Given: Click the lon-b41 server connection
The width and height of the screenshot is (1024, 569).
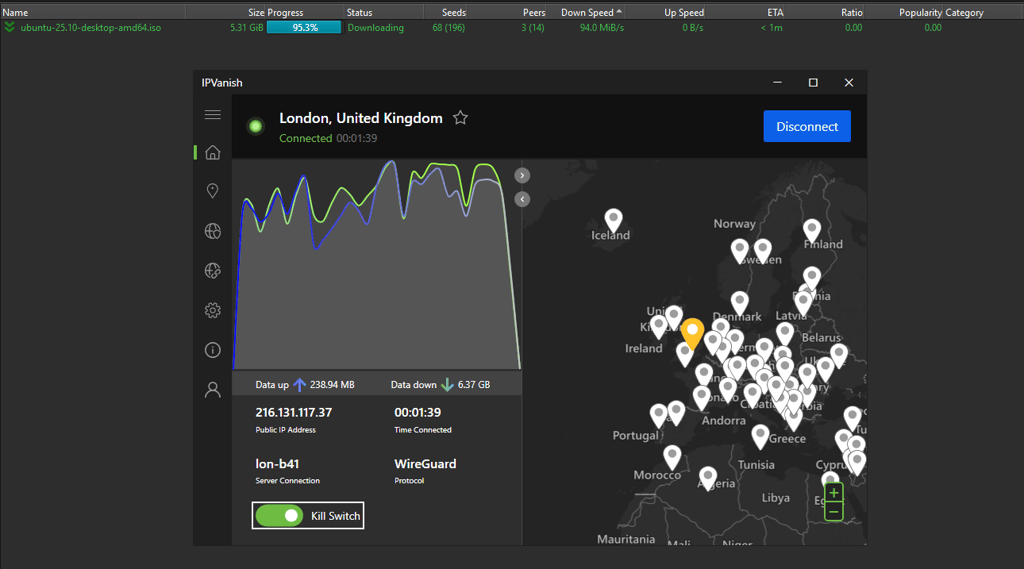Looking at the screenshot, I should [x=277, y=464].
